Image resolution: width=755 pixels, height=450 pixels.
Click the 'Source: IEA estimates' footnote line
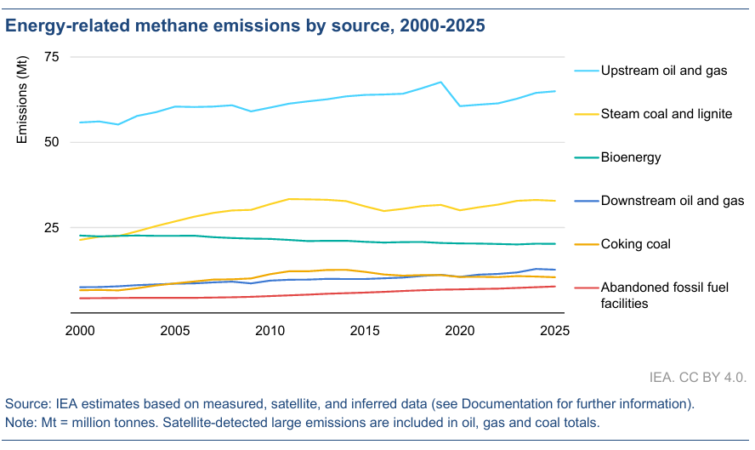click(350, 403)
